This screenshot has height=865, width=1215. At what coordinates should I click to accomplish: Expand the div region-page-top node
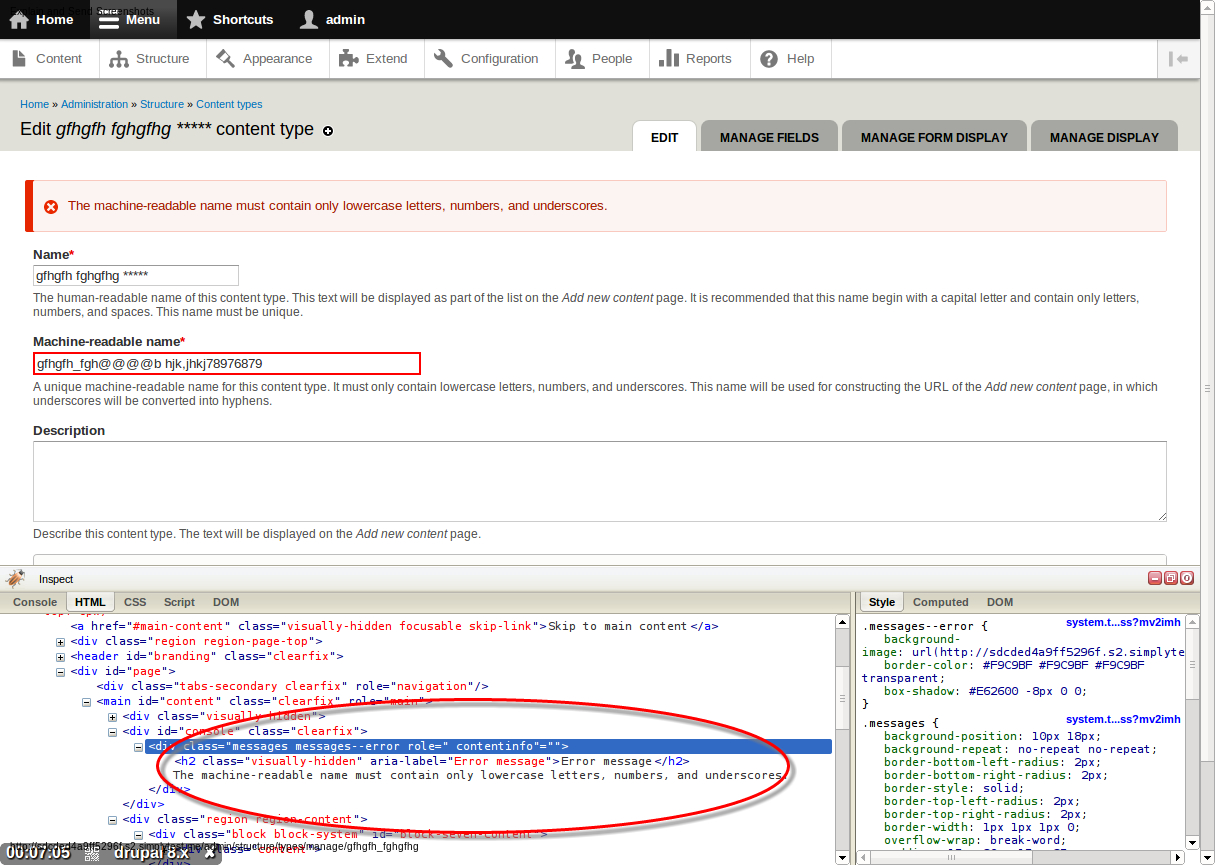(61, 641)
